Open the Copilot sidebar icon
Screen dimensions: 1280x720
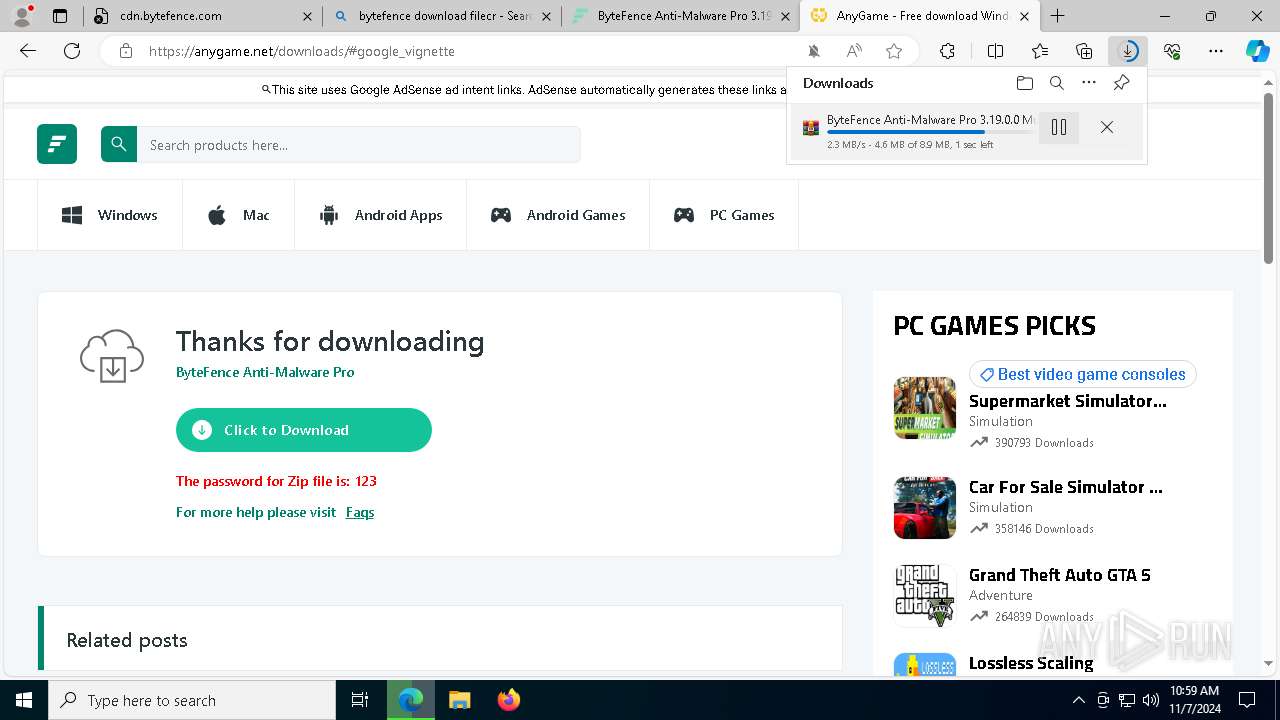click(x=1258, y=51)
